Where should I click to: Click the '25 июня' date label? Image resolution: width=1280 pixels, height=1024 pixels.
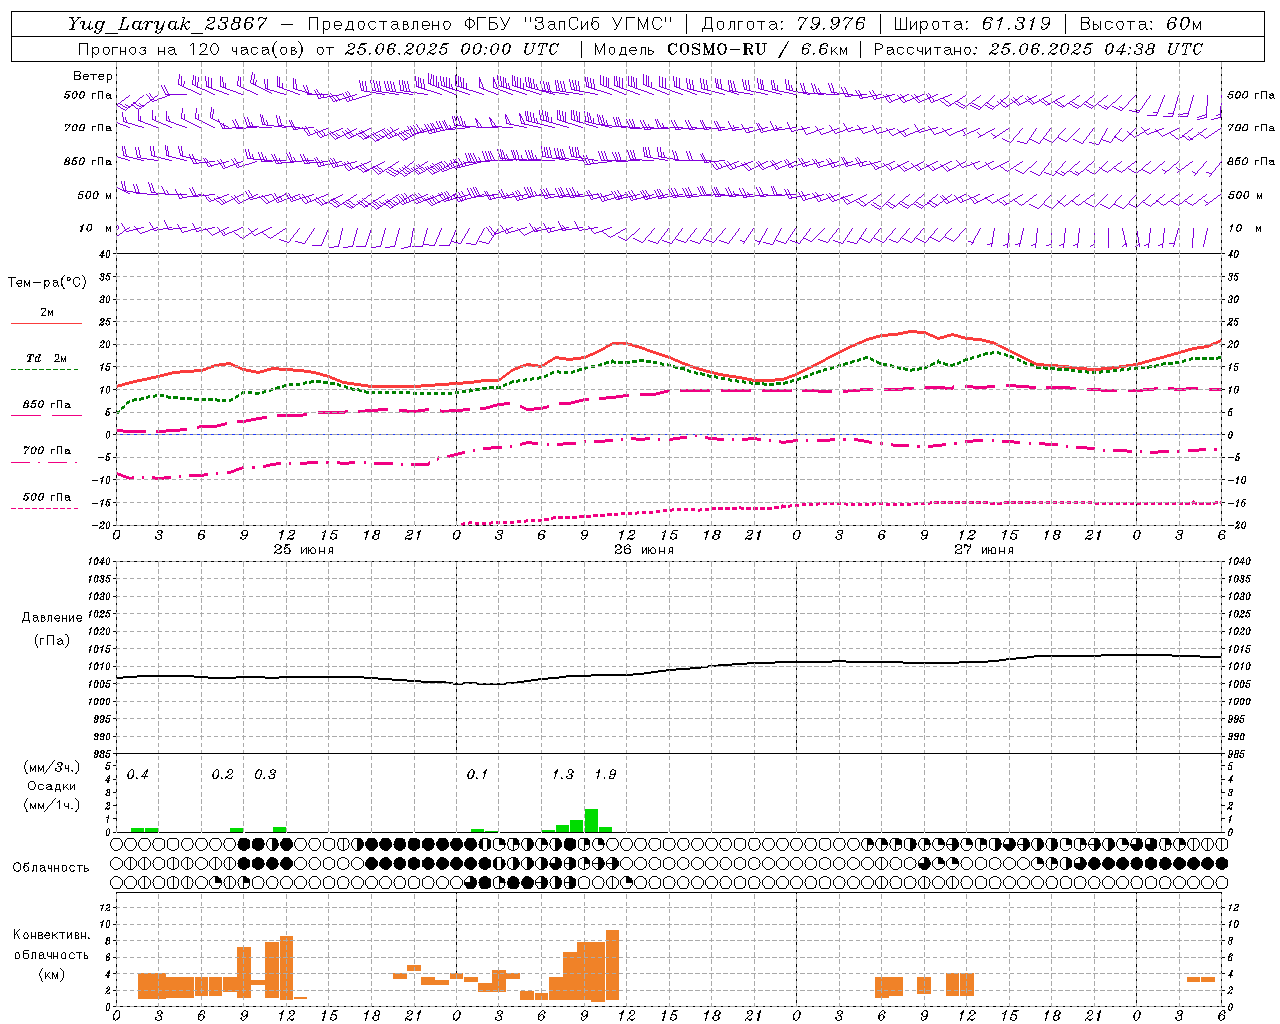tap(304, 550)
